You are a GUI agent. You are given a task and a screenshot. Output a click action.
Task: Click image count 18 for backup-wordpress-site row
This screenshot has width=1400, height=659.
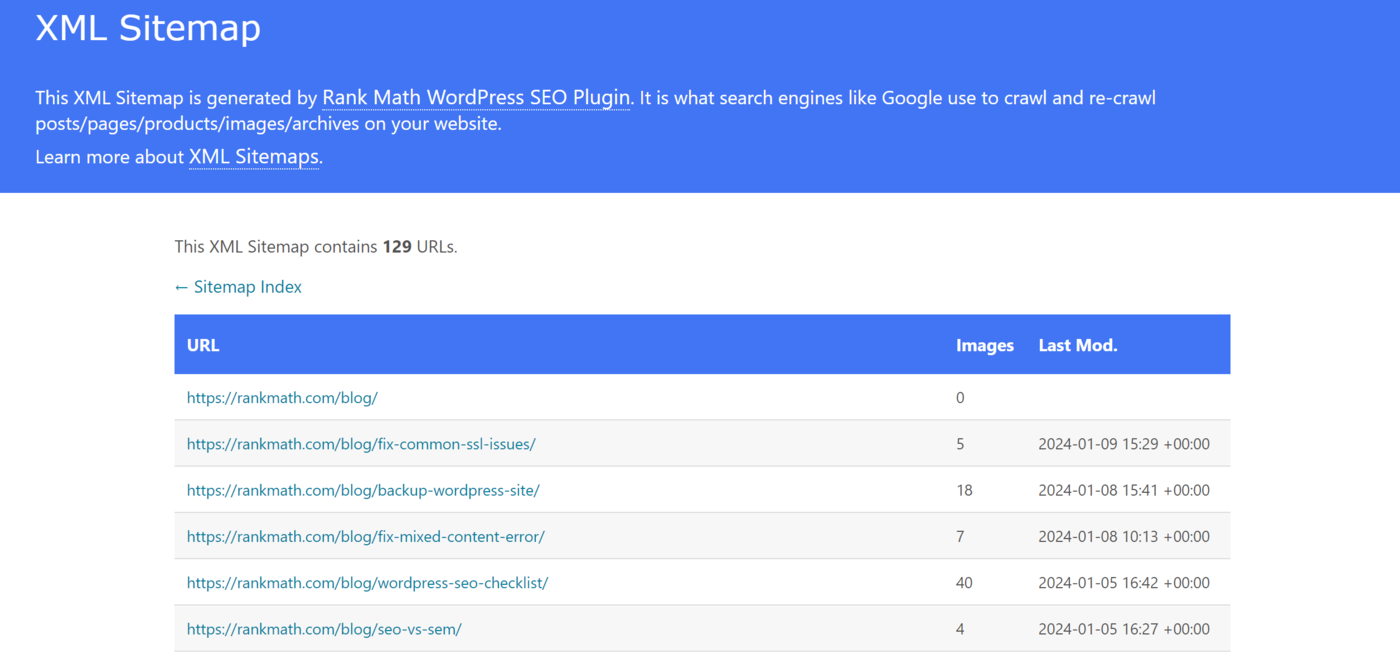point(964,490)
